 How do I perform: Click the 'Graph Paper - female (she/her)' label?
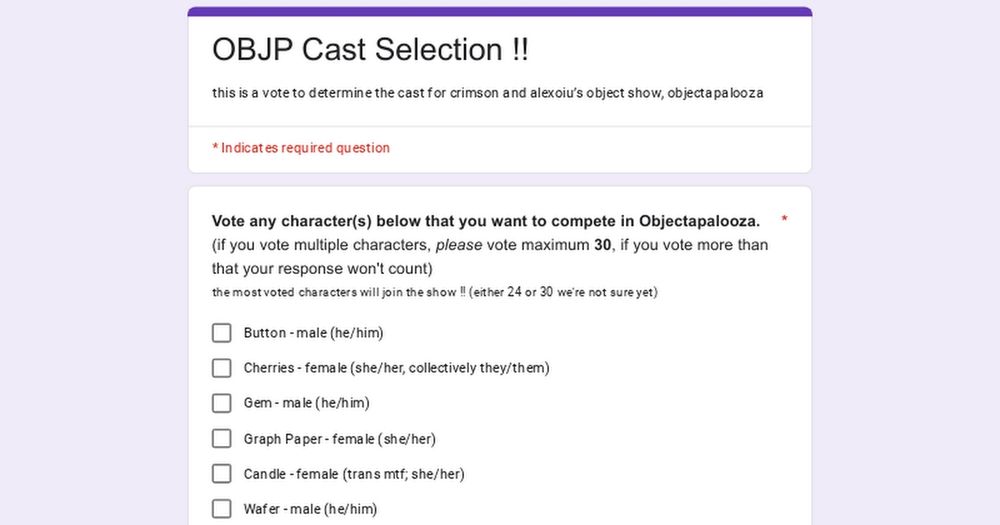tap(339, 439)
